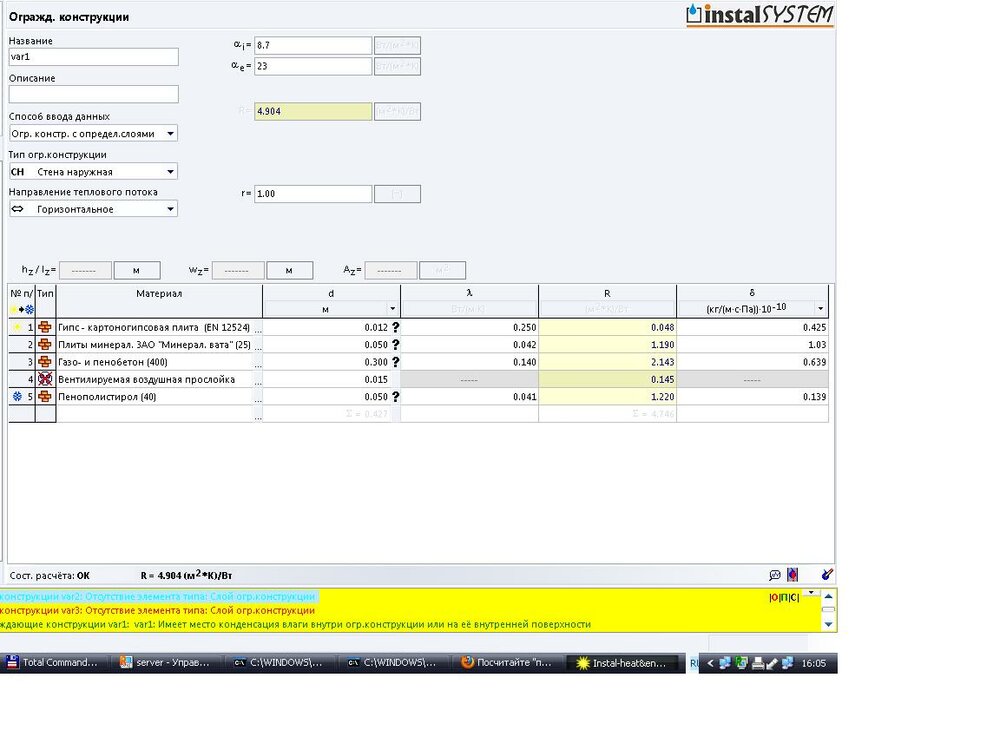Toggle the О|П|С message type filter
The width and height of the screenshot is (1000, 750).
784,598
